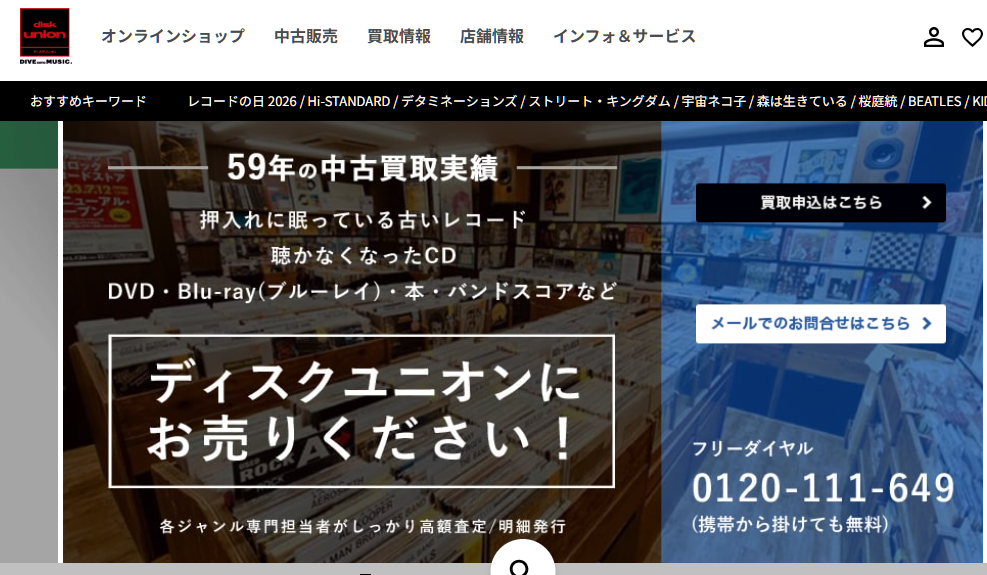
Task: Click the メールでのお問合せはこちら button
Action: [x=820, y=324]
